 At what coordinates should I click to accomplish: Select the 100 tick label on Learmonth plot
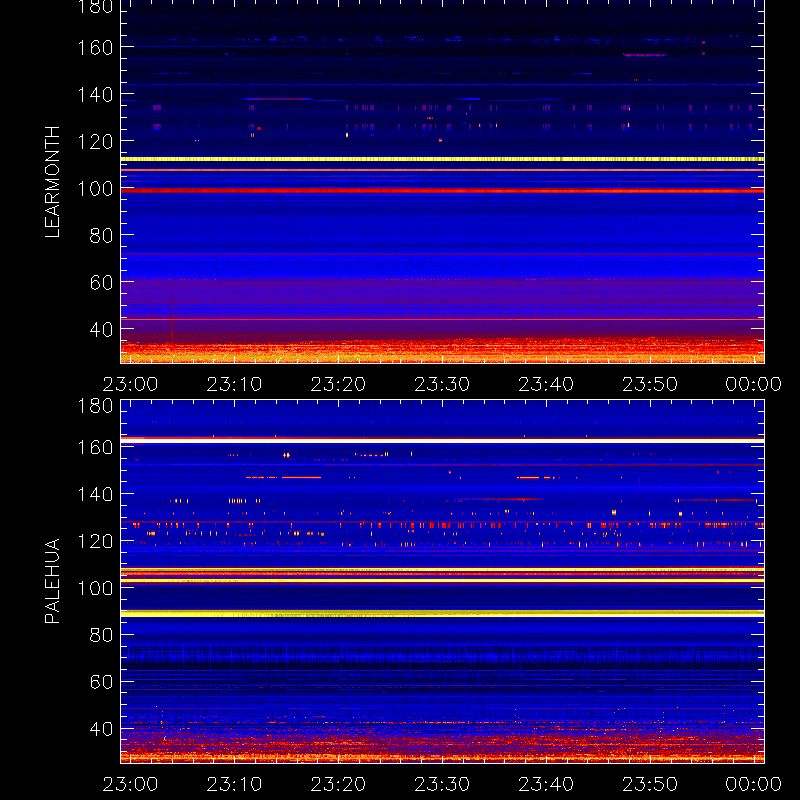[95, 189]
